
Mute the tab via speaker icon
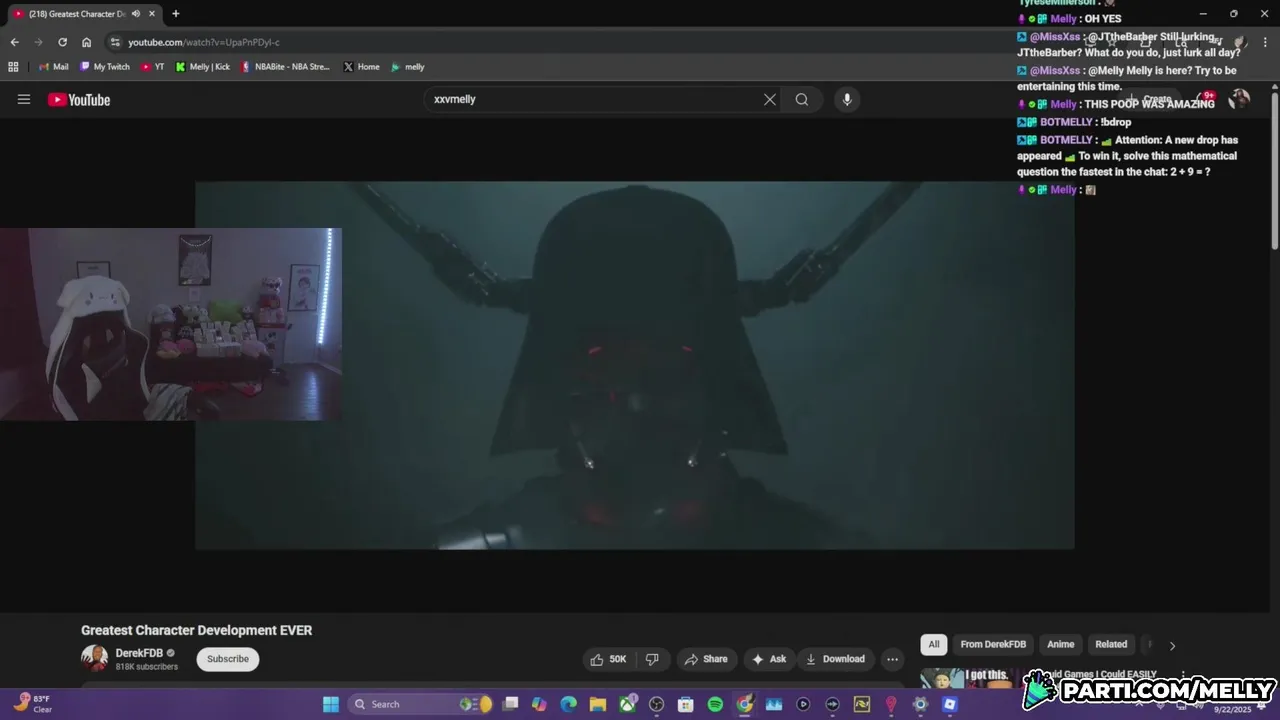coord(136,14)
